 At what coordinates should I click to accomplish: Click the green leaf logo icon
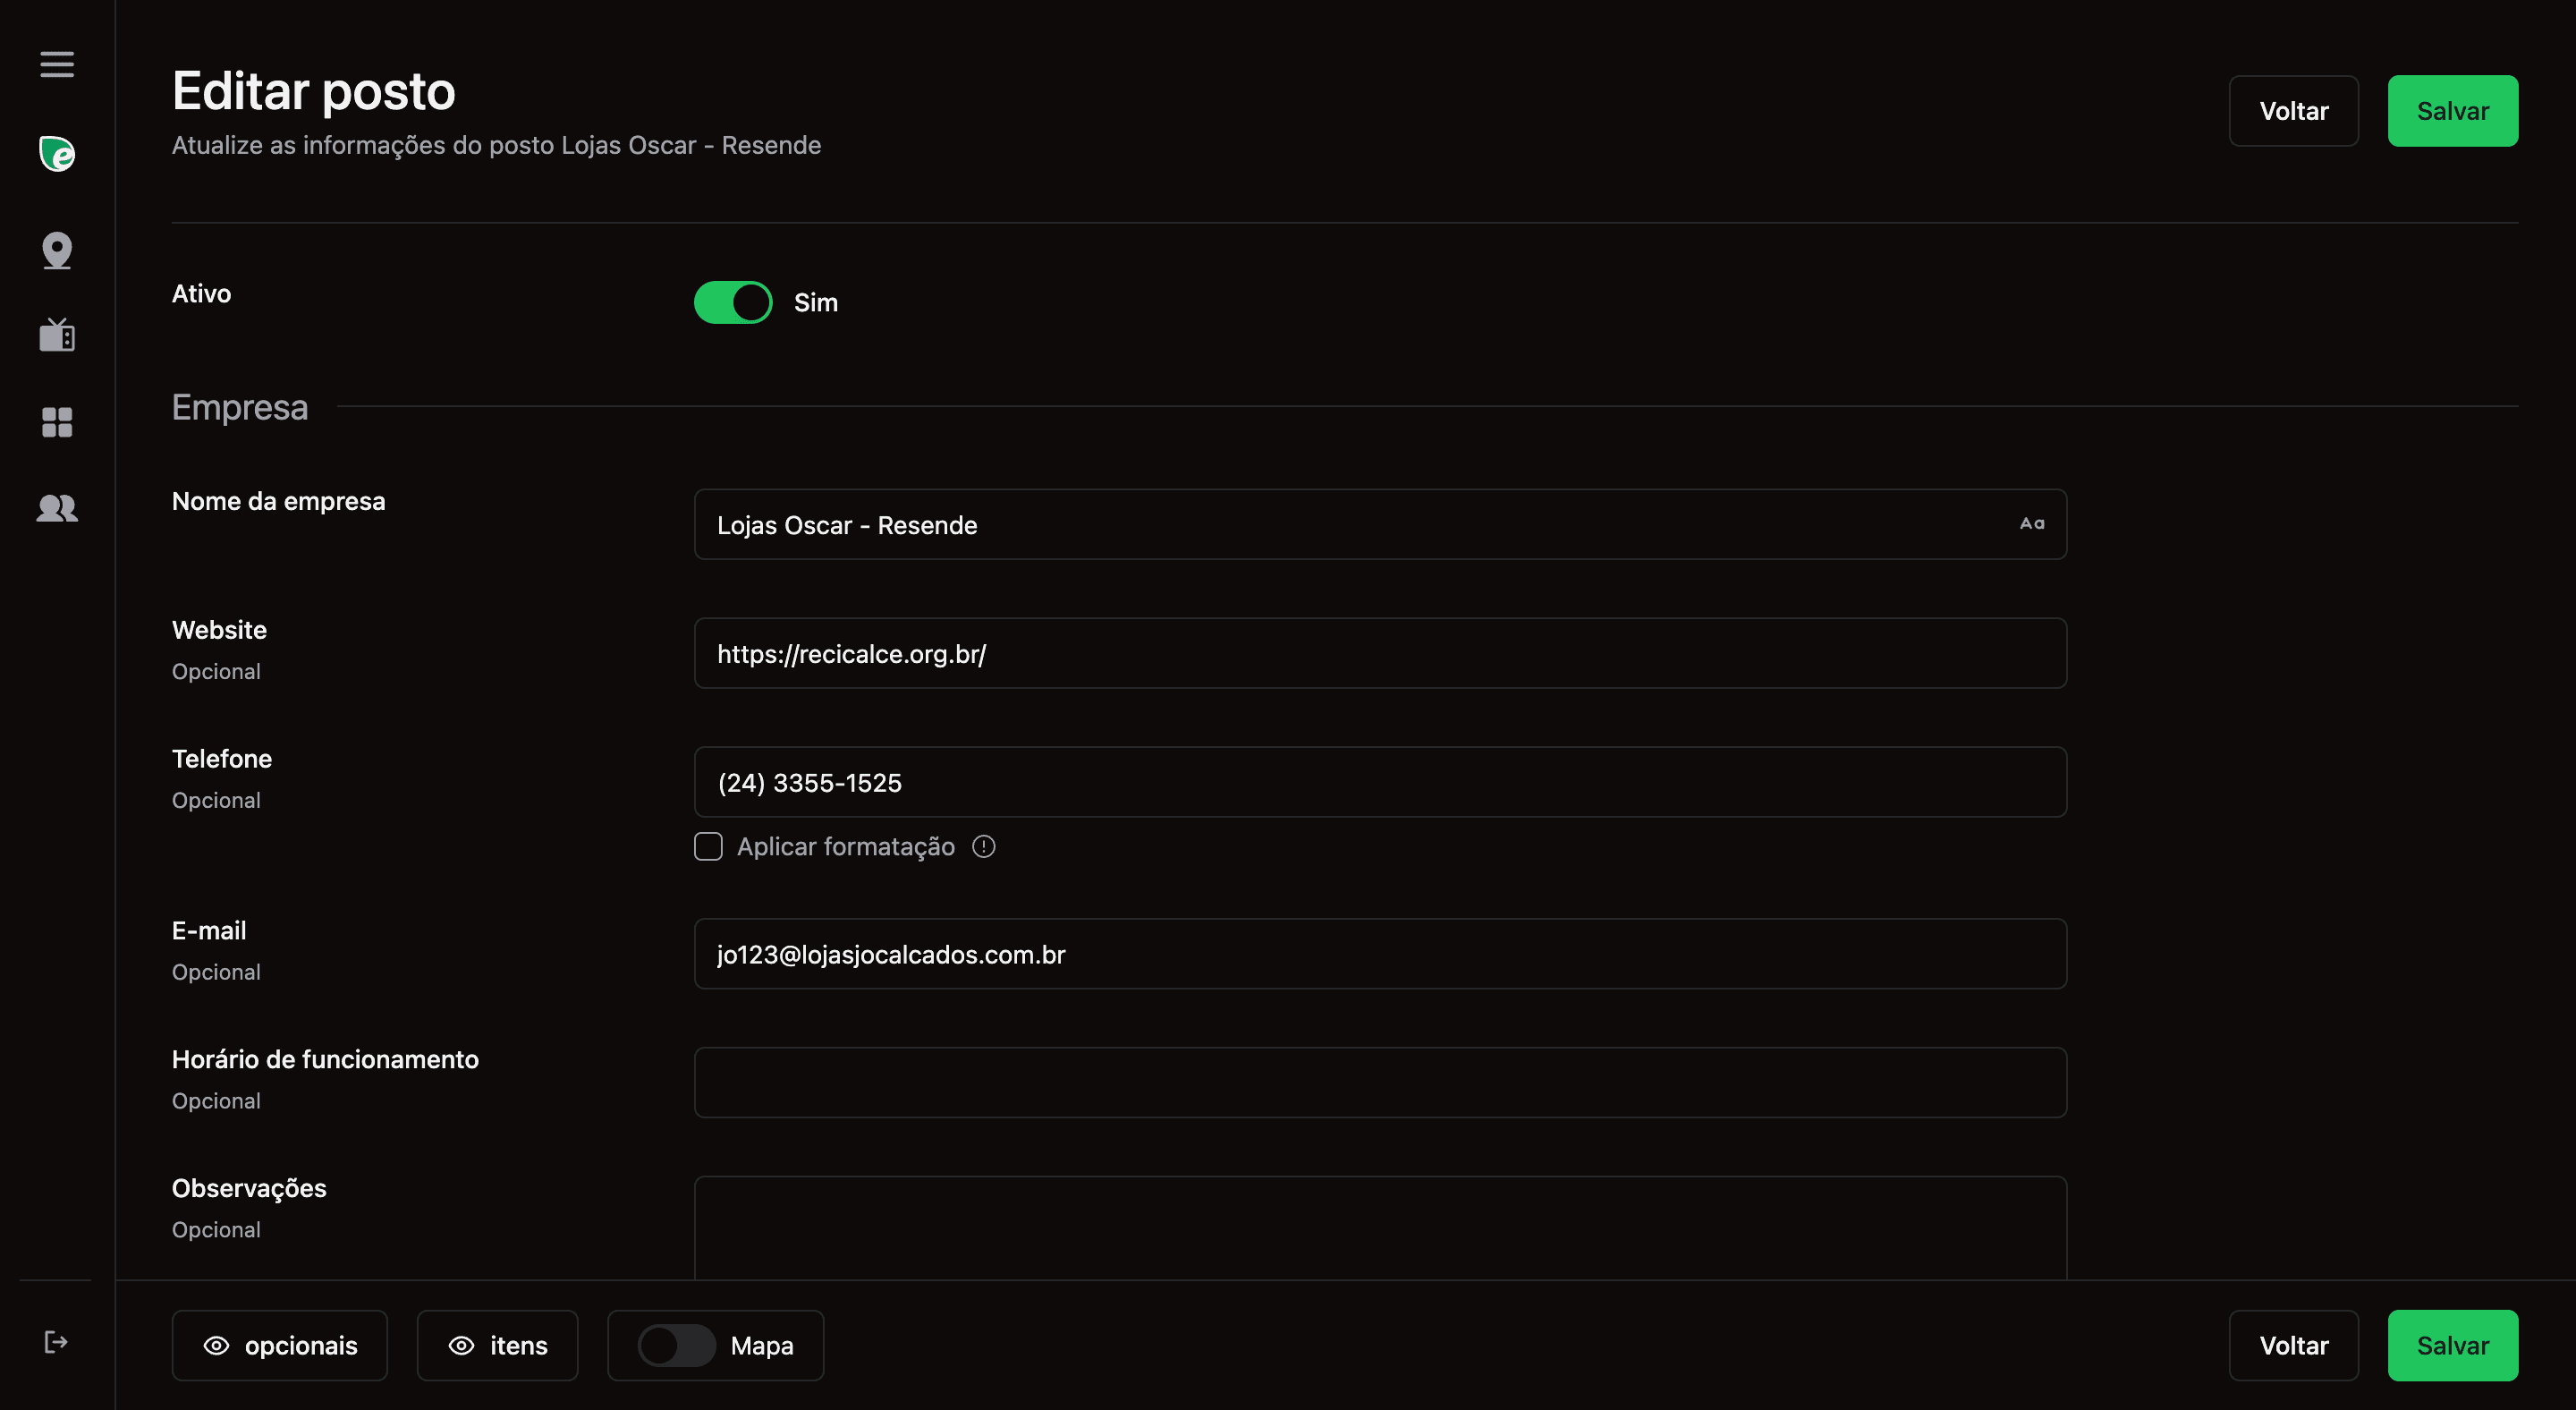(x=57, y=154)
